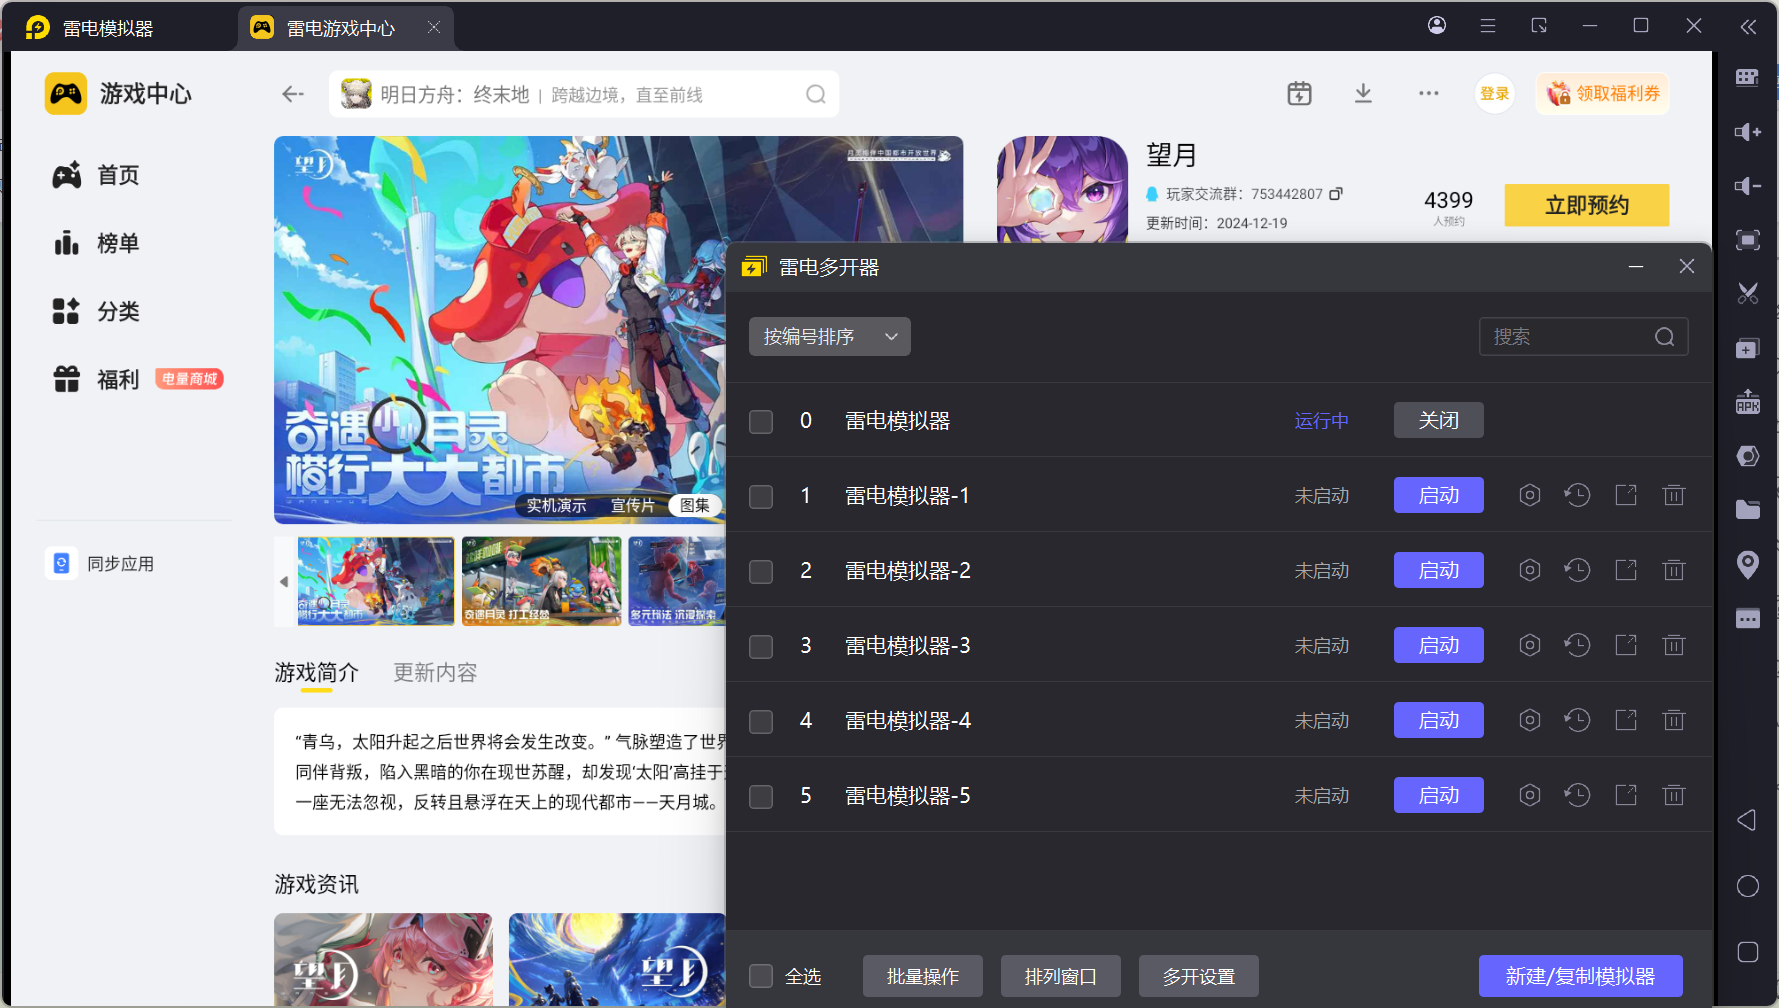Click the search magnifier in game center

click(x=816, y=94)
